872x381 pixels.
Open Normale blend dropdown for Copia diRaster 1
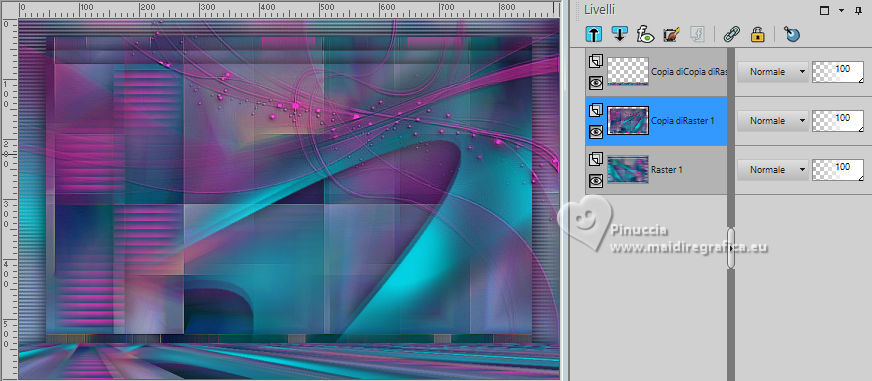point(772,121)
